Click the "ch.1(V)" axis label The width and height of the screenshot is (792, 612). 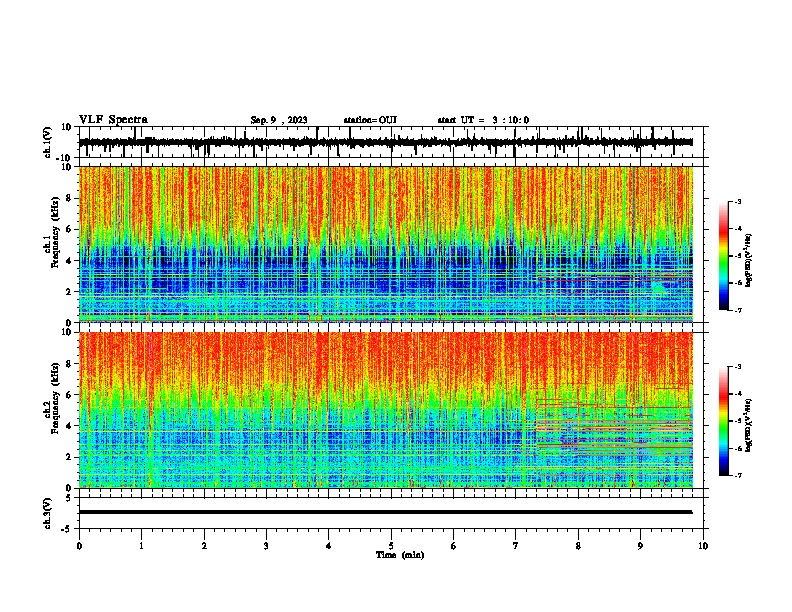click(x=48, y=142)
